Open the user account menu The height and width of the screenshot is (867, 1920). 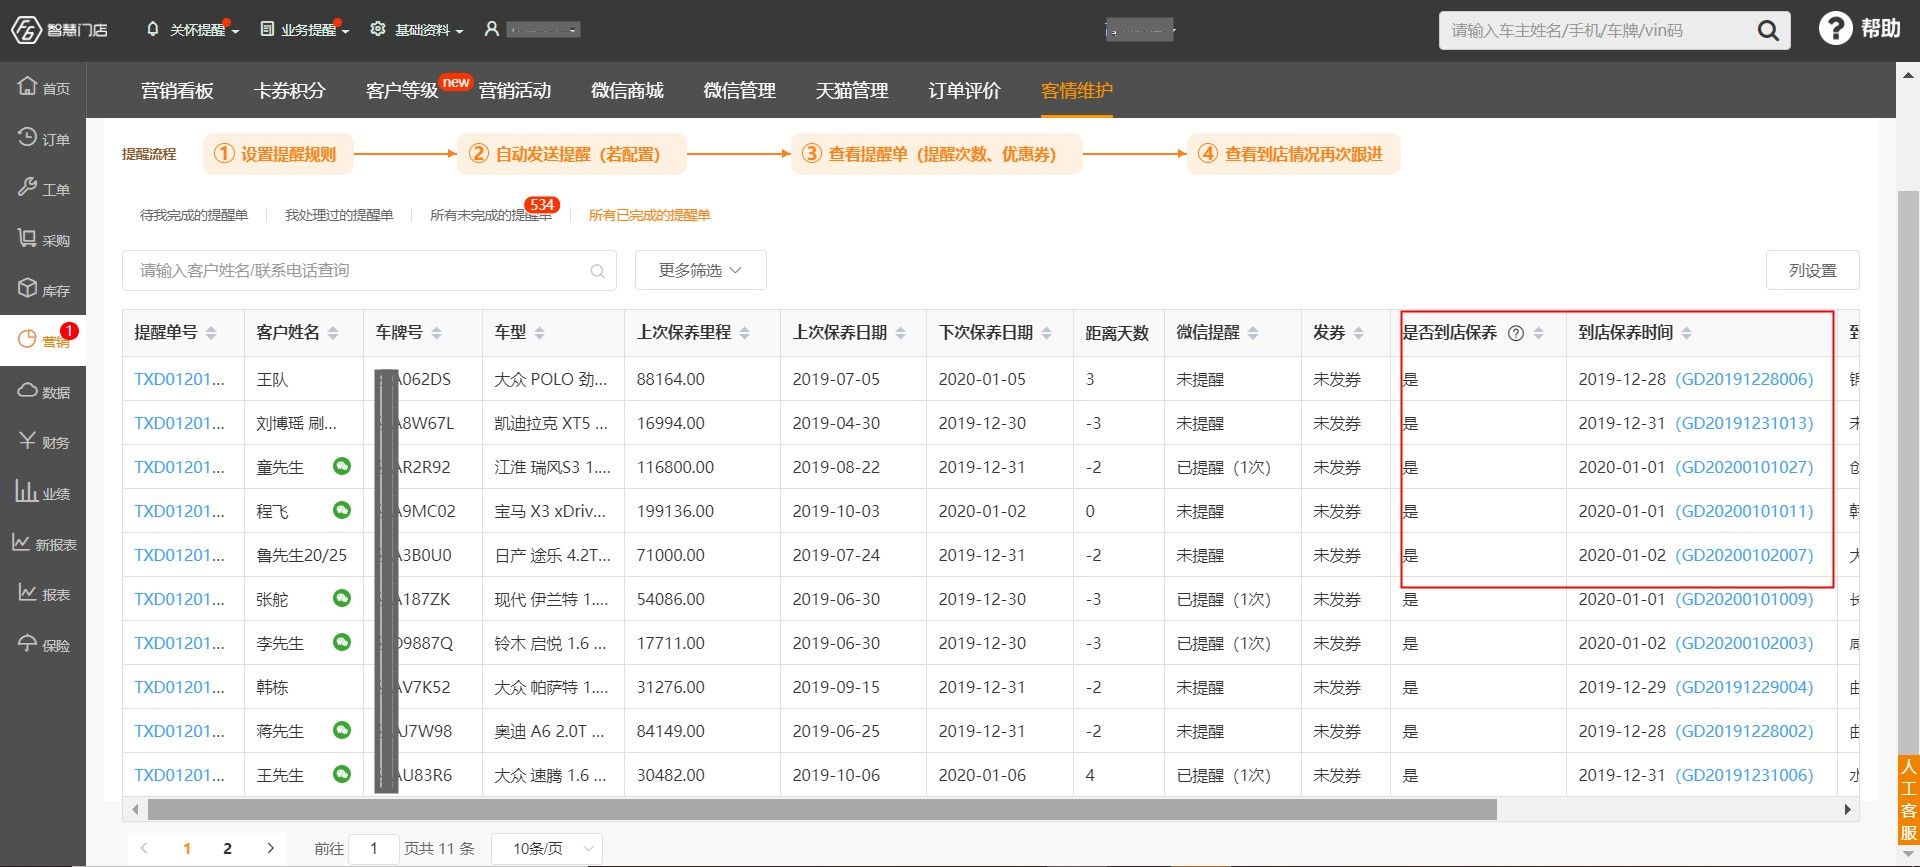531,30
